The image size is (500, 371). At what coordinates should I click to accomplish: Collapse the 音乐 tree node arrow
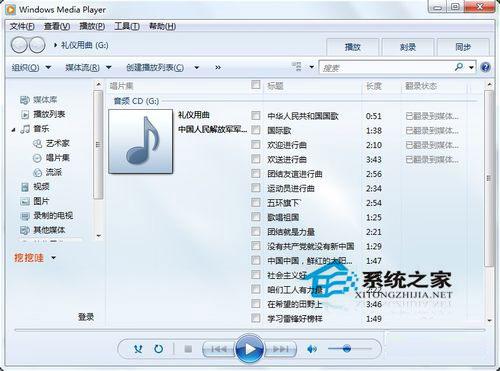pyautogui.click(x=13, y=129)
